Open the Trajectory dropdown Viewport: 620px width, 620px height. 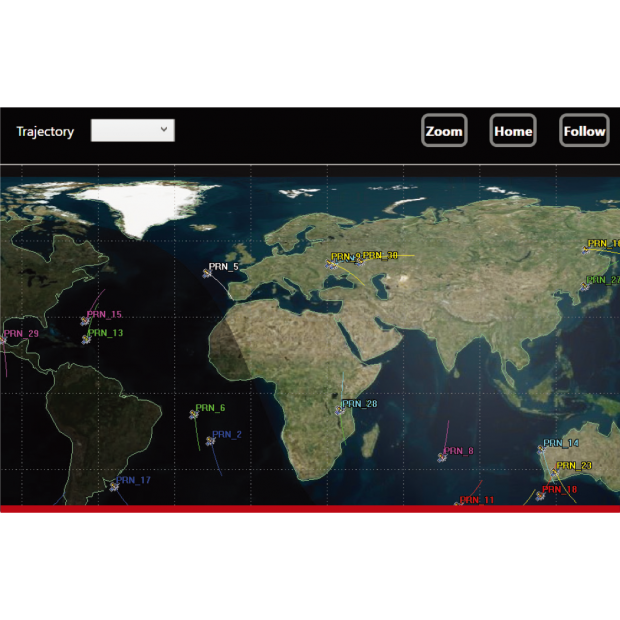coord(132,131)
